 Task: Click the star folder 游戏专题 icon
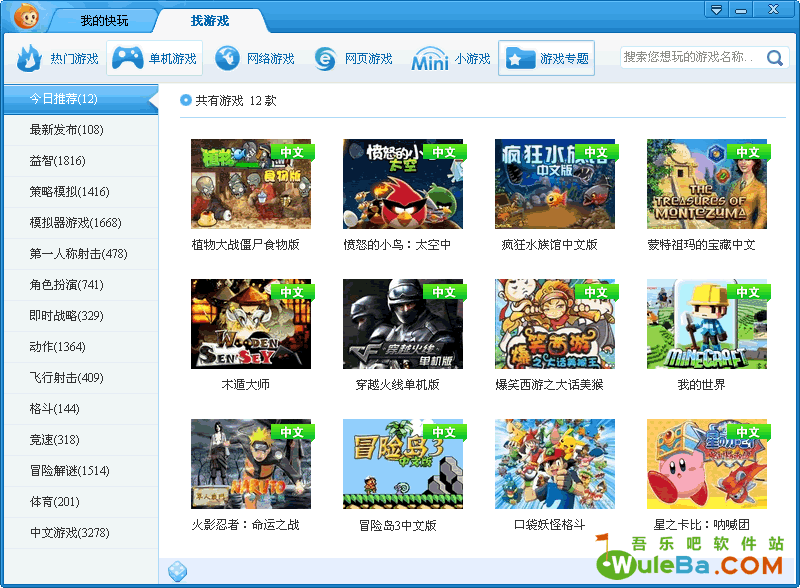520,59
